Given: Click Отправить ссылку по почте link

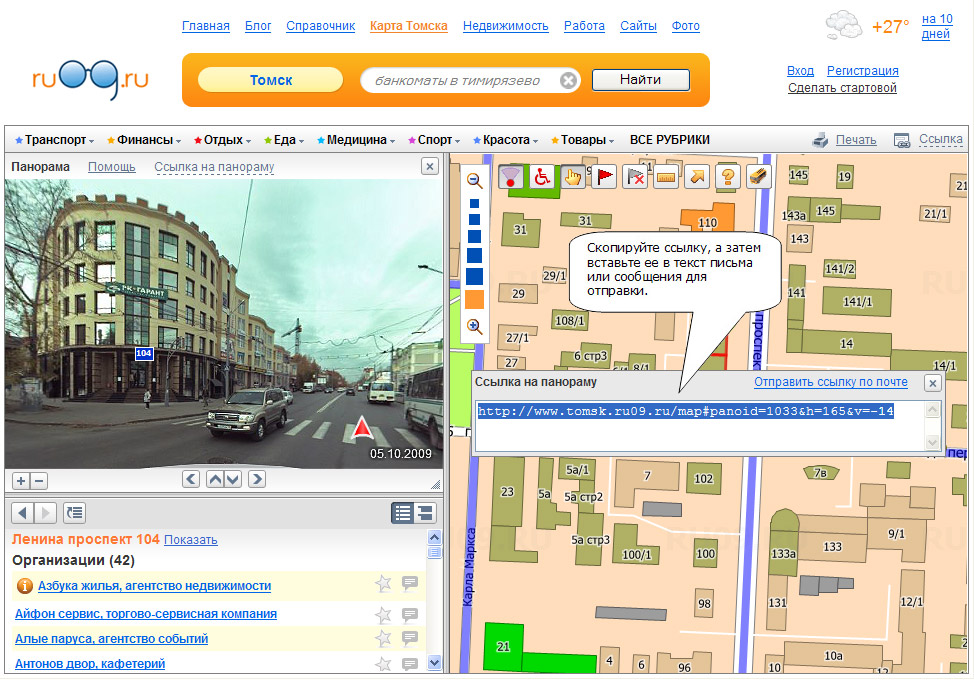Looking at the screenshot, I should (830, 382).
